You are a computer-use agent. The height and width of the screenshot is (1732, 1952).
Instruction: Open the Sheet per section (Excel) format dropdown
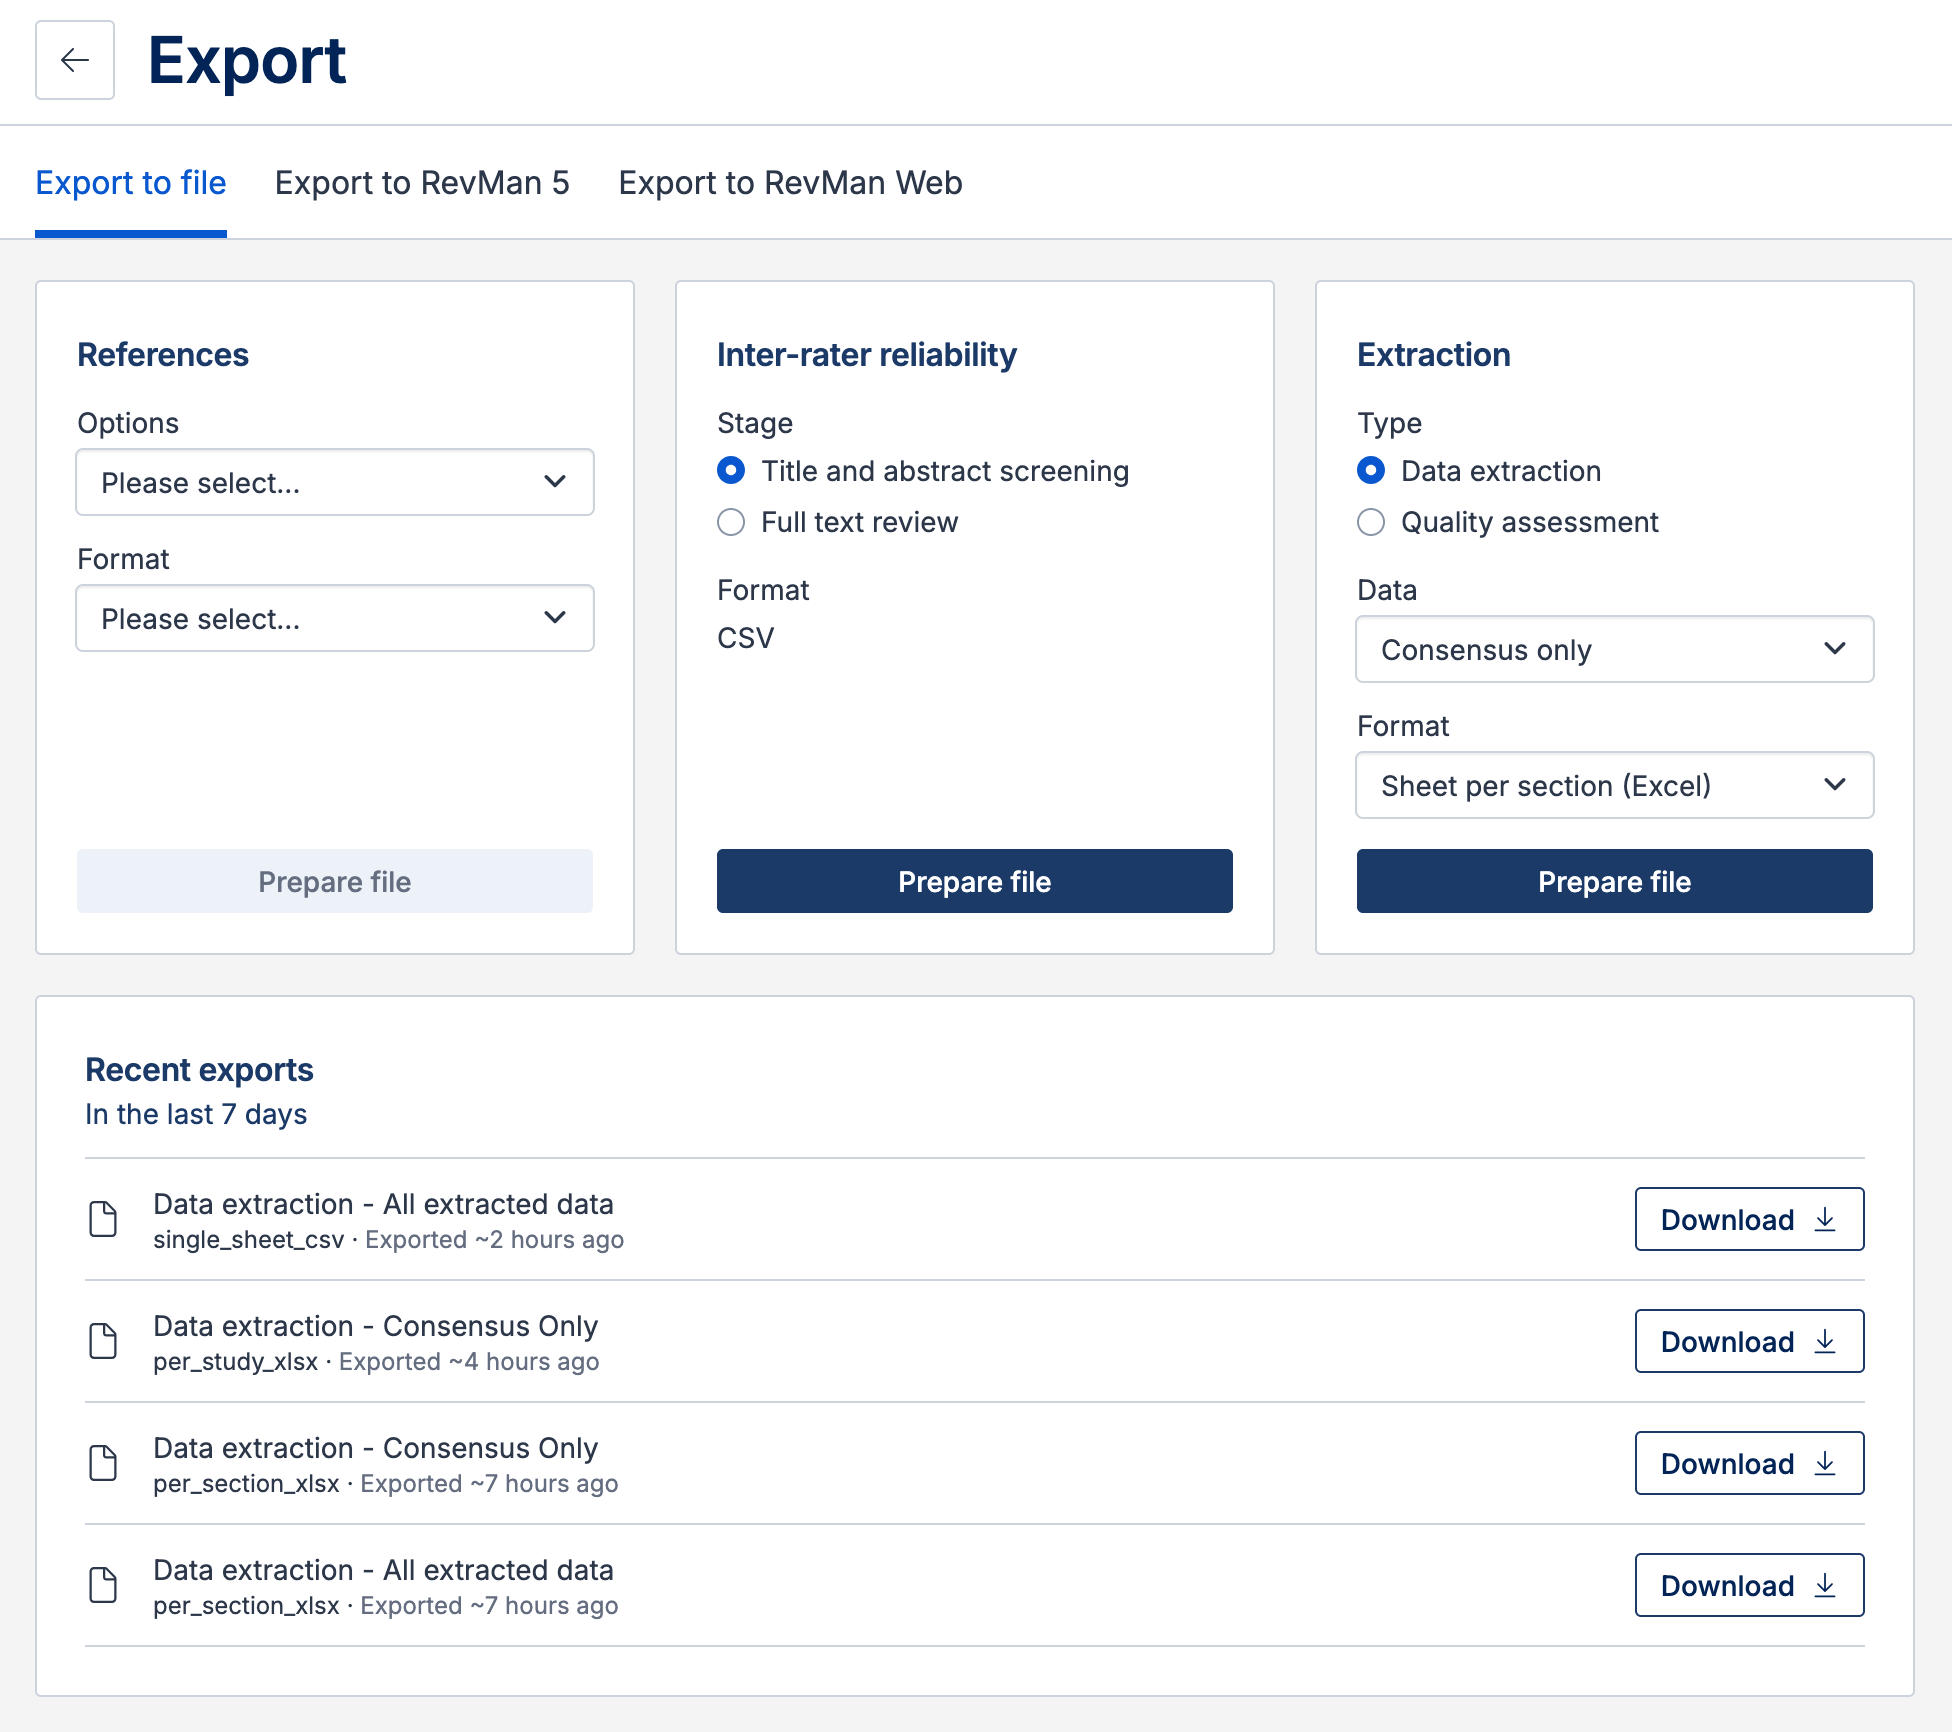tap(1613, 786)
